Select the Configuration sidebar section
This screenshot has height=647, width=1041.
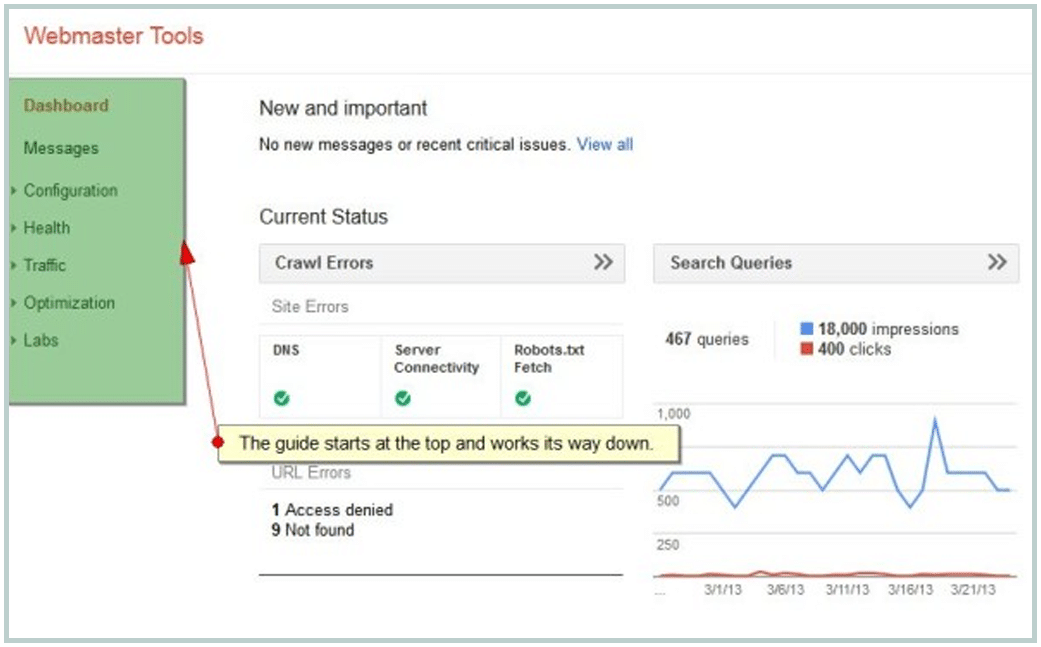(70, 190)
